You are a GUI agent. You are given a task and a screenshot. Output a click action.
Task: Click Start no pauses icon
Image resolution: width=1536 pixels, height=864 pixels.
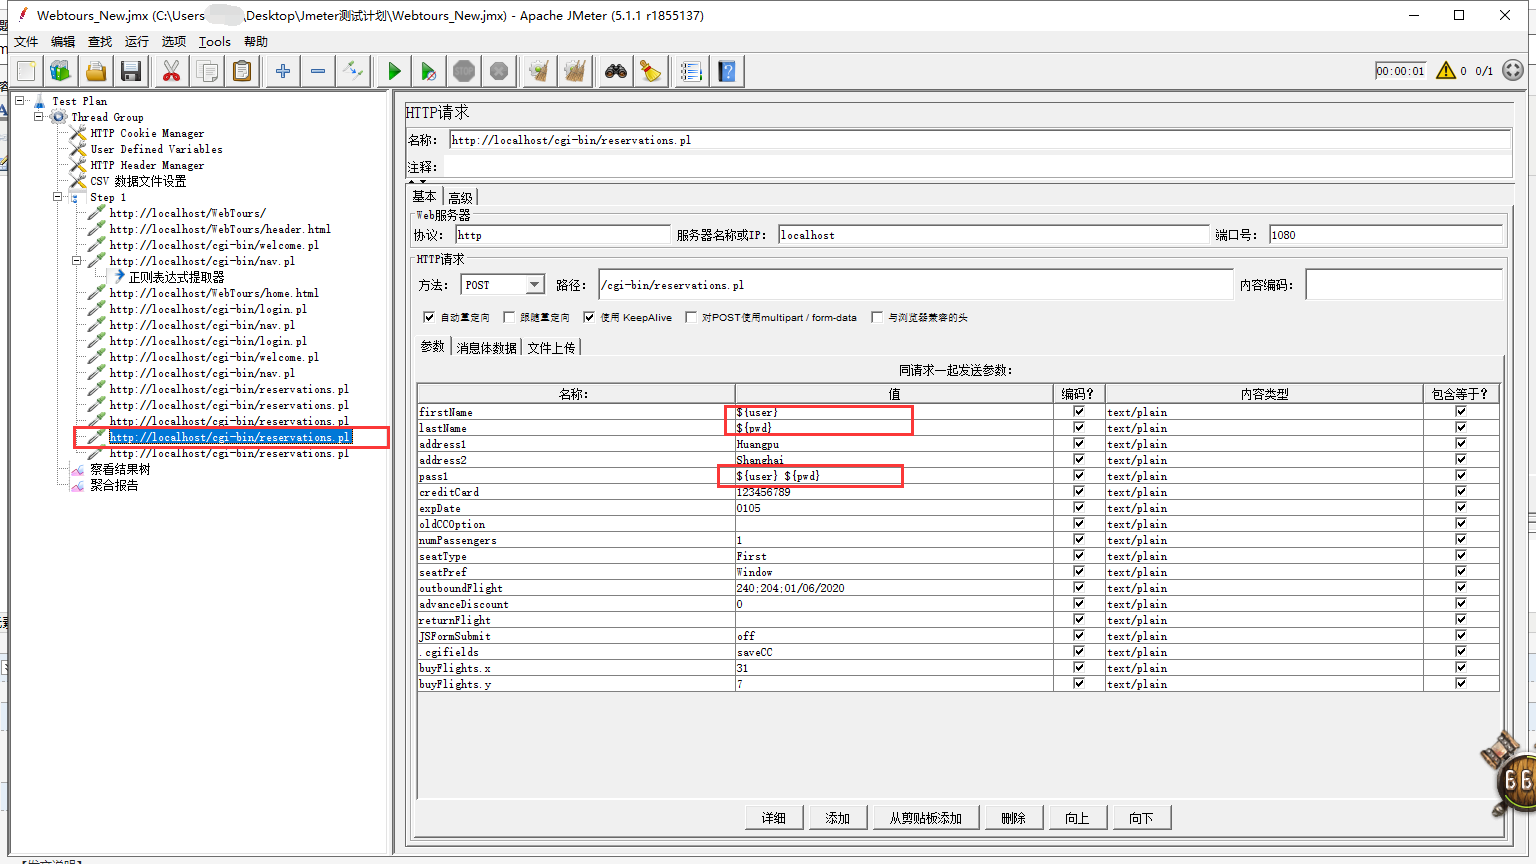[429, 71]
